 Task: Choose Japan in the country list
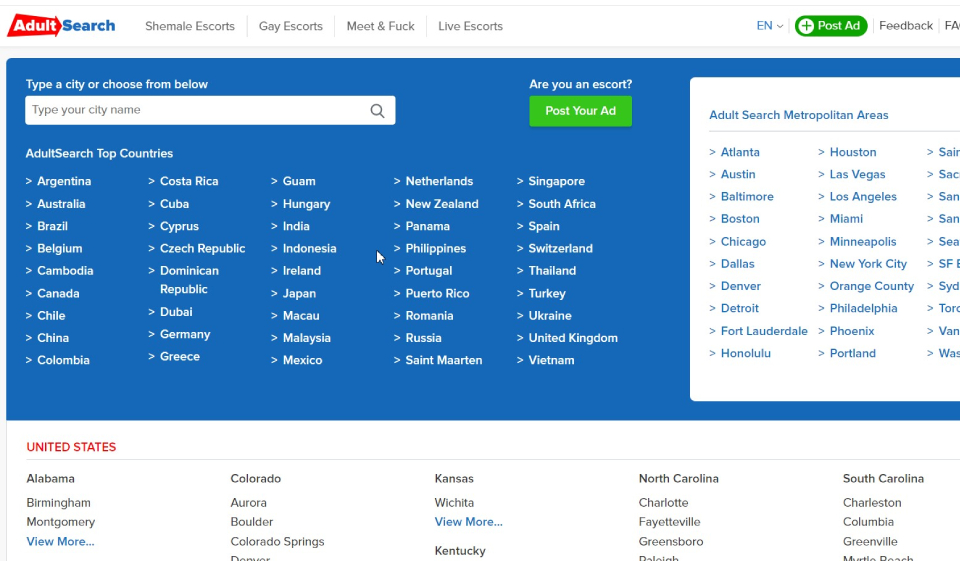point(299,293)
